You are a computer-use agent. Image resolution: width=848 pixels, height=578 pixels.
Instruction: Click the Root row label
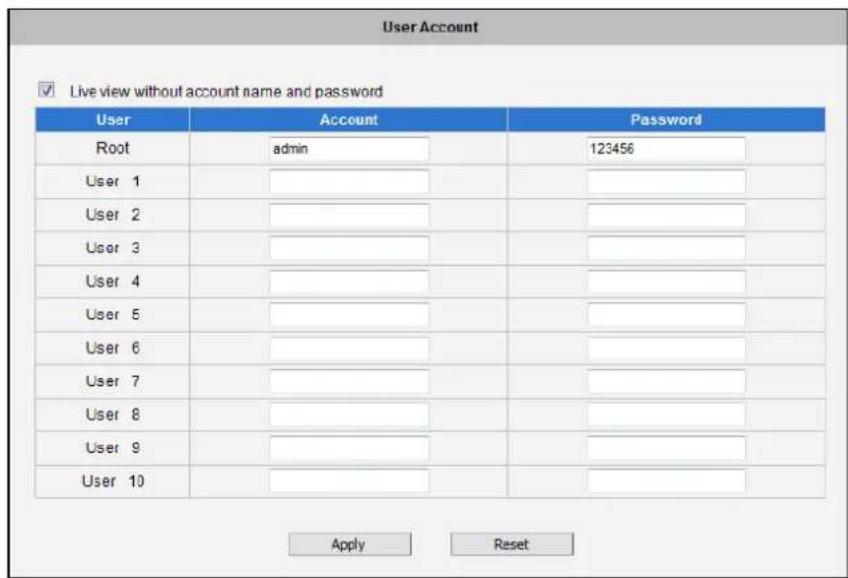[x=112, y=148]
